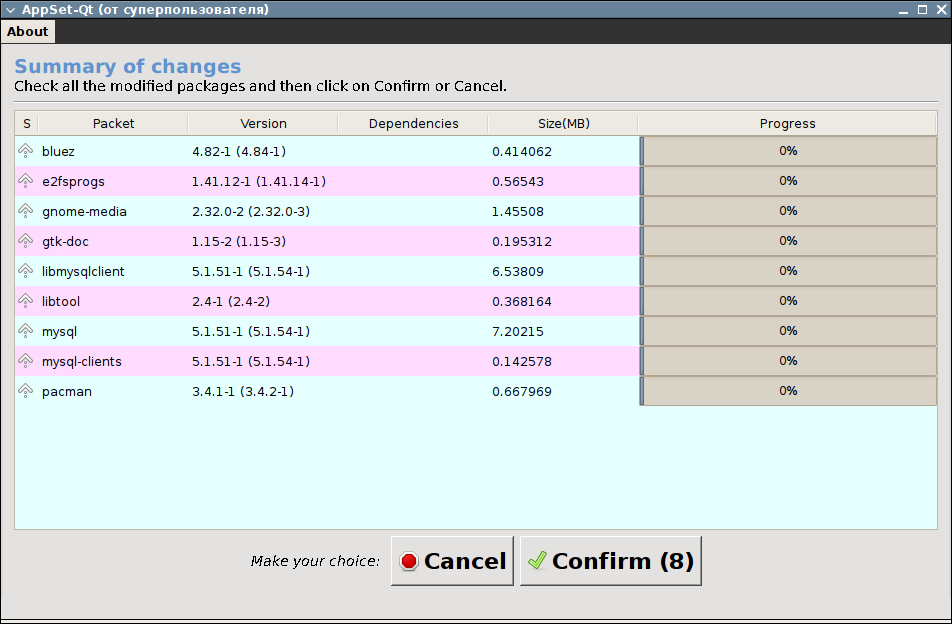Click the pacman progress bar

[788, 391]
